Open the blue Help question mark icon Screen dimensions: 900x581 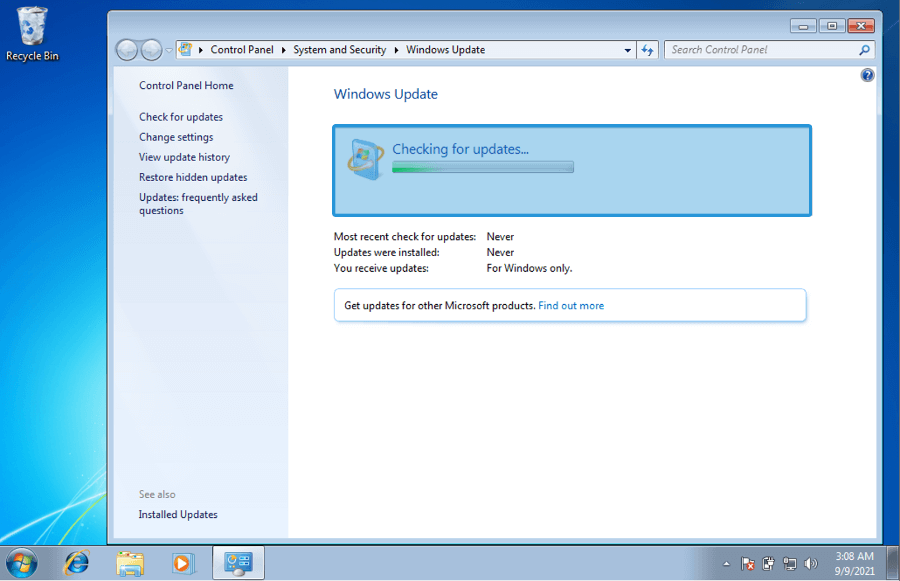click(867, 75)
